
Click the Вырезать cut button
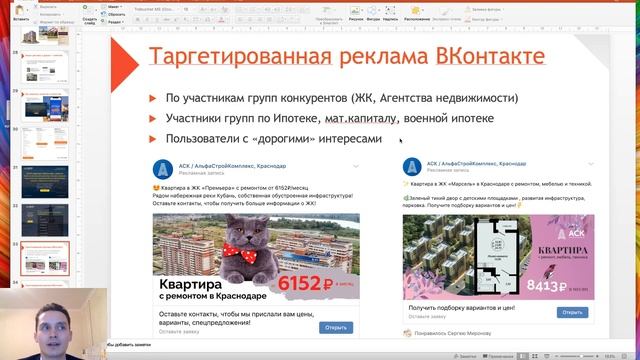click(x=45, y=7)
